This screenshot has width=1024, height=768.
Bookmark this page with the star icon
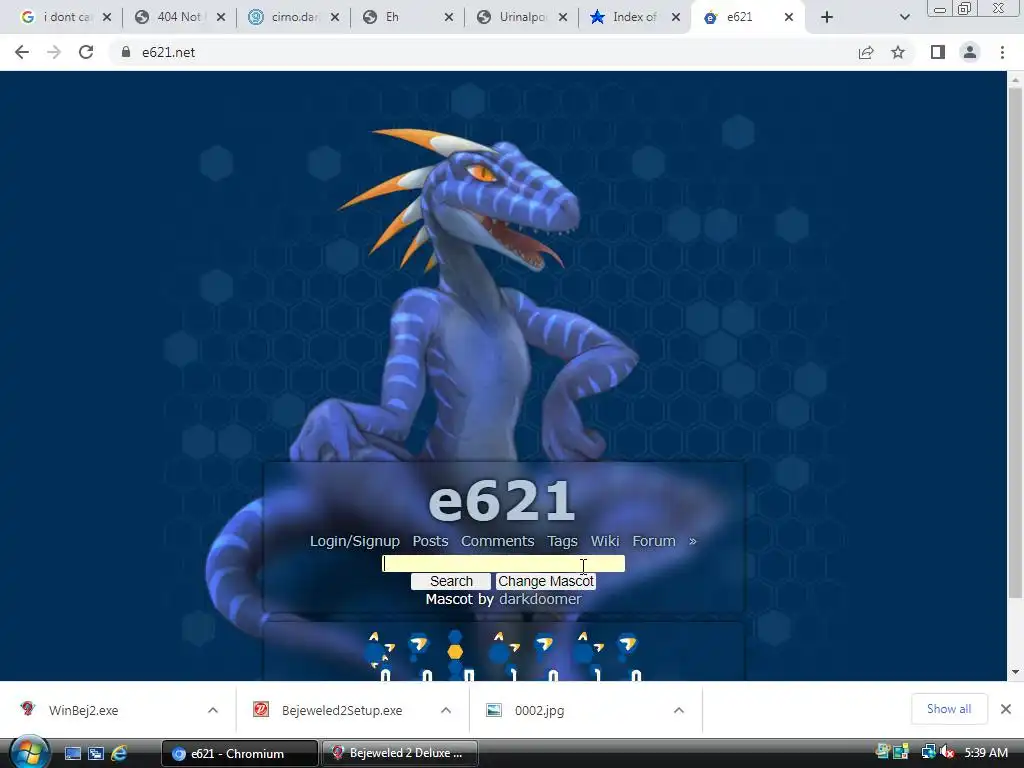pyautogui.click(x=898, y=52)
